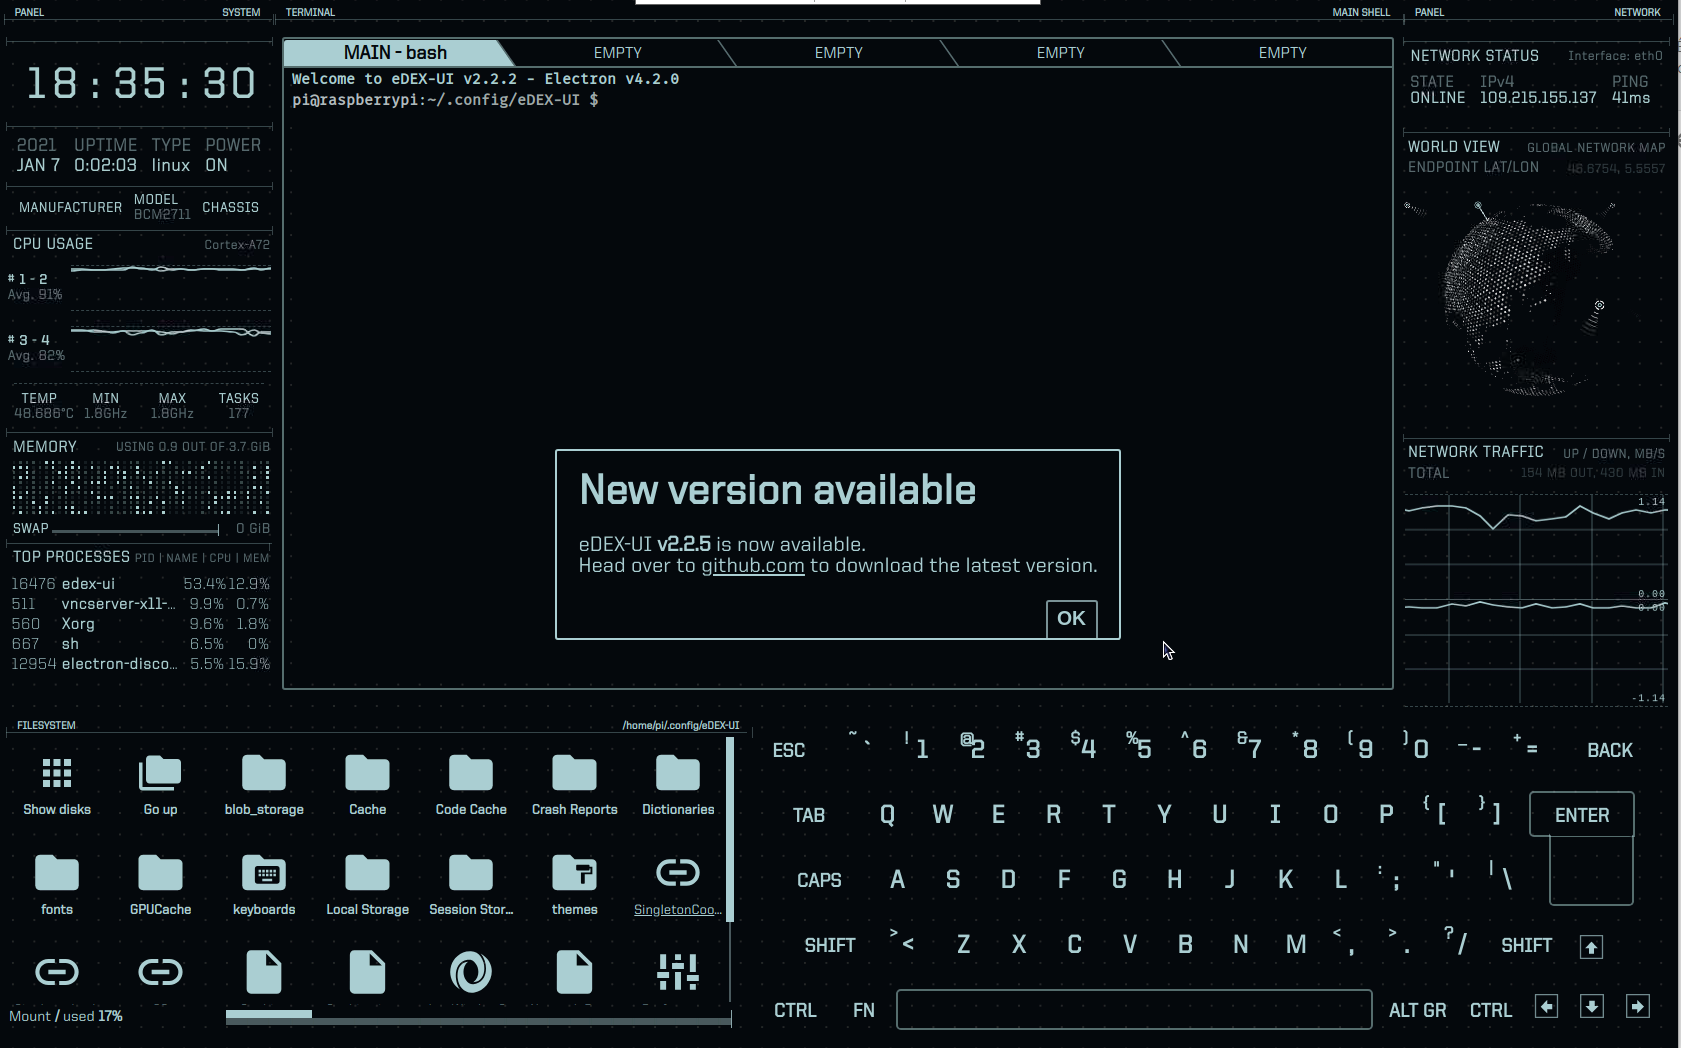1681x1048 pixels.
Task: Click the MEMORY dot grid display
Action: coord(141,487)
